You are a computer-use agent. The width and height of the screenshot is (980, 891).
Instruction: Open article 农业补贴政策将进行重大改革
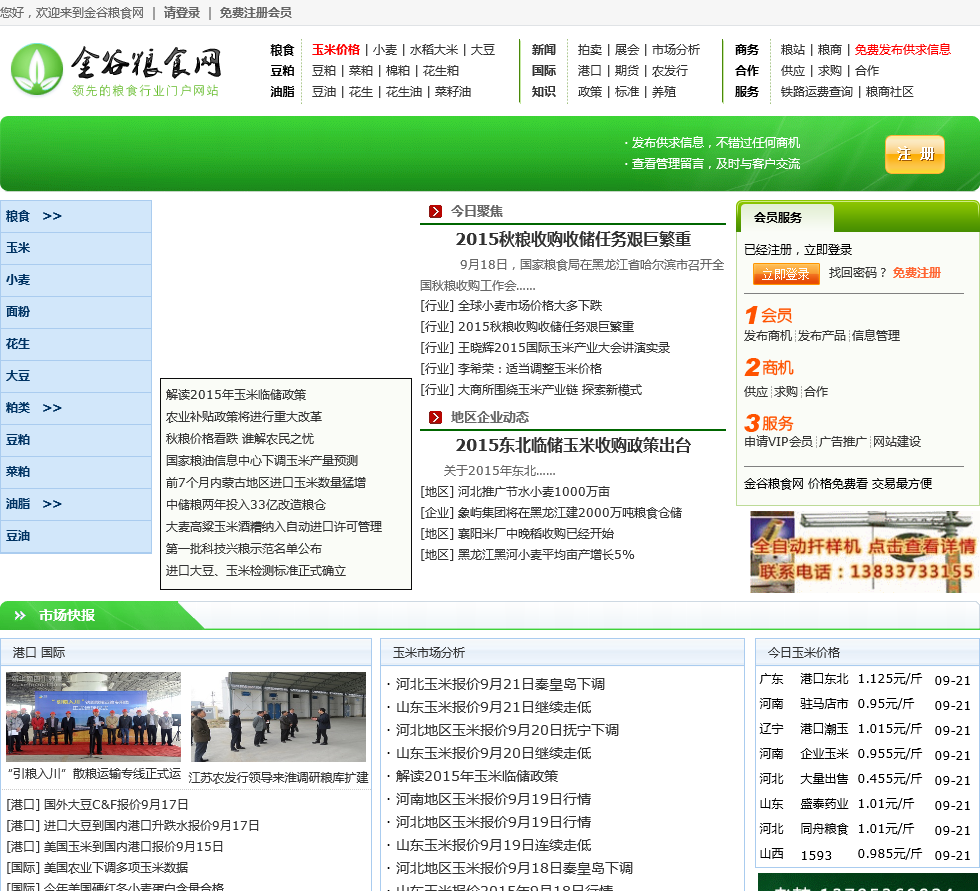pos(244,417)
